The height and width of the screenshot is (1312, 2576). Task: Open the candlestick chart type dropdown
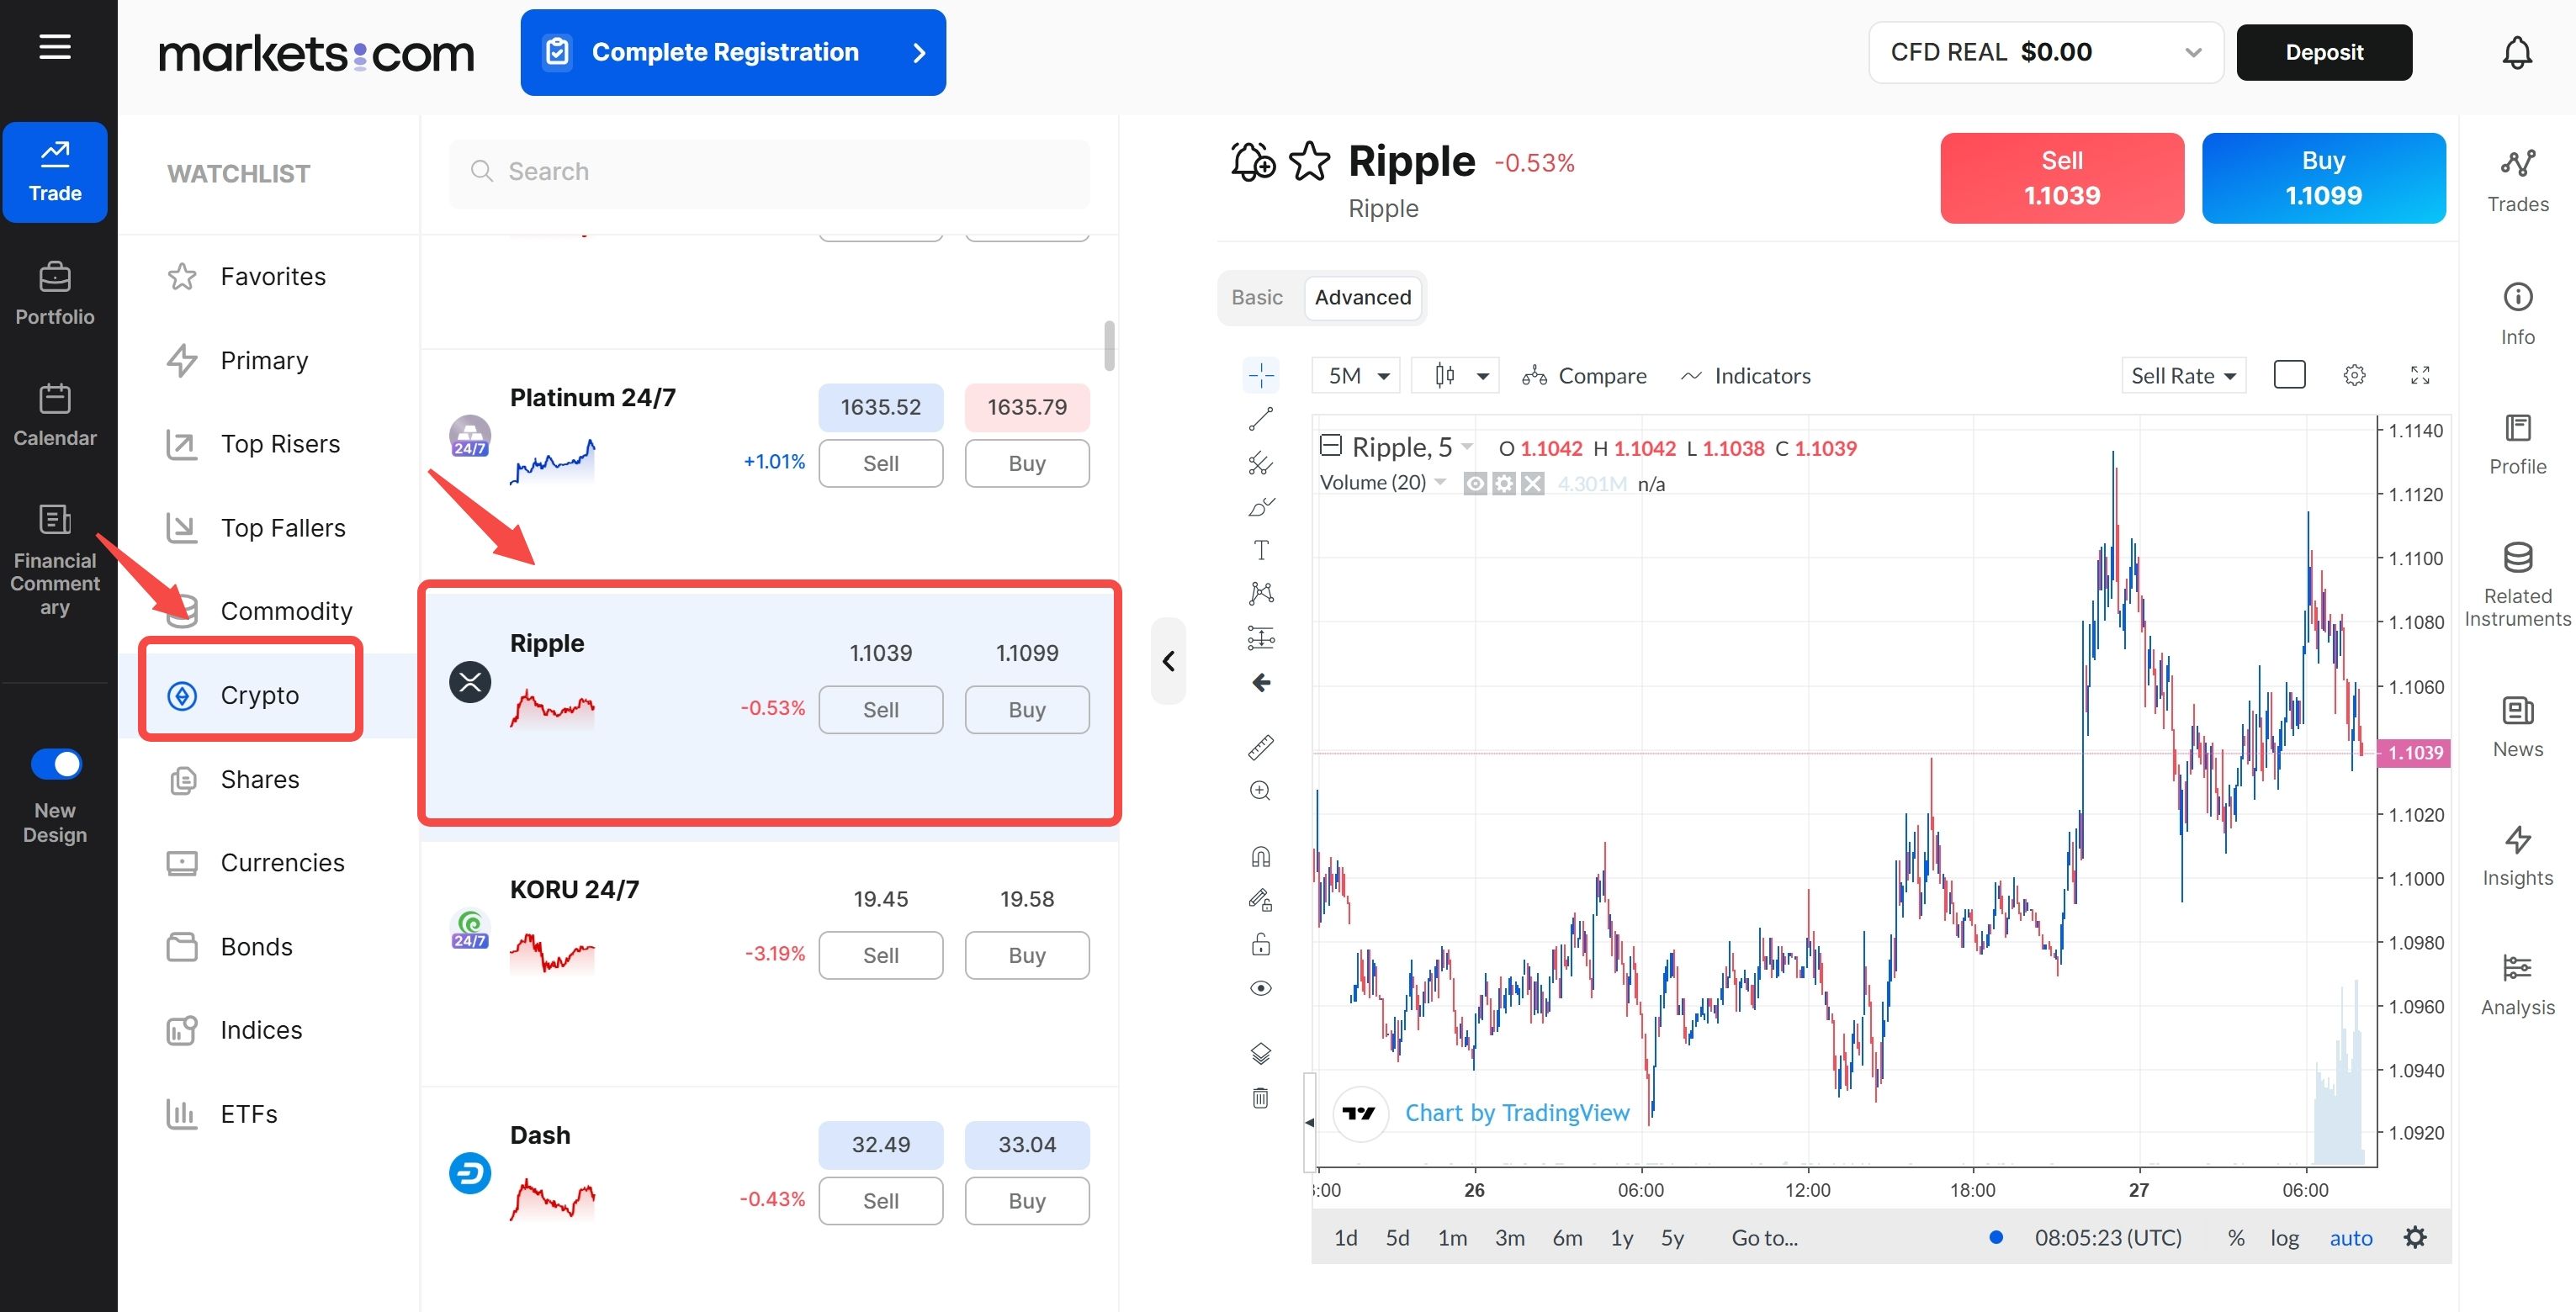click(x=1455, y=376)
